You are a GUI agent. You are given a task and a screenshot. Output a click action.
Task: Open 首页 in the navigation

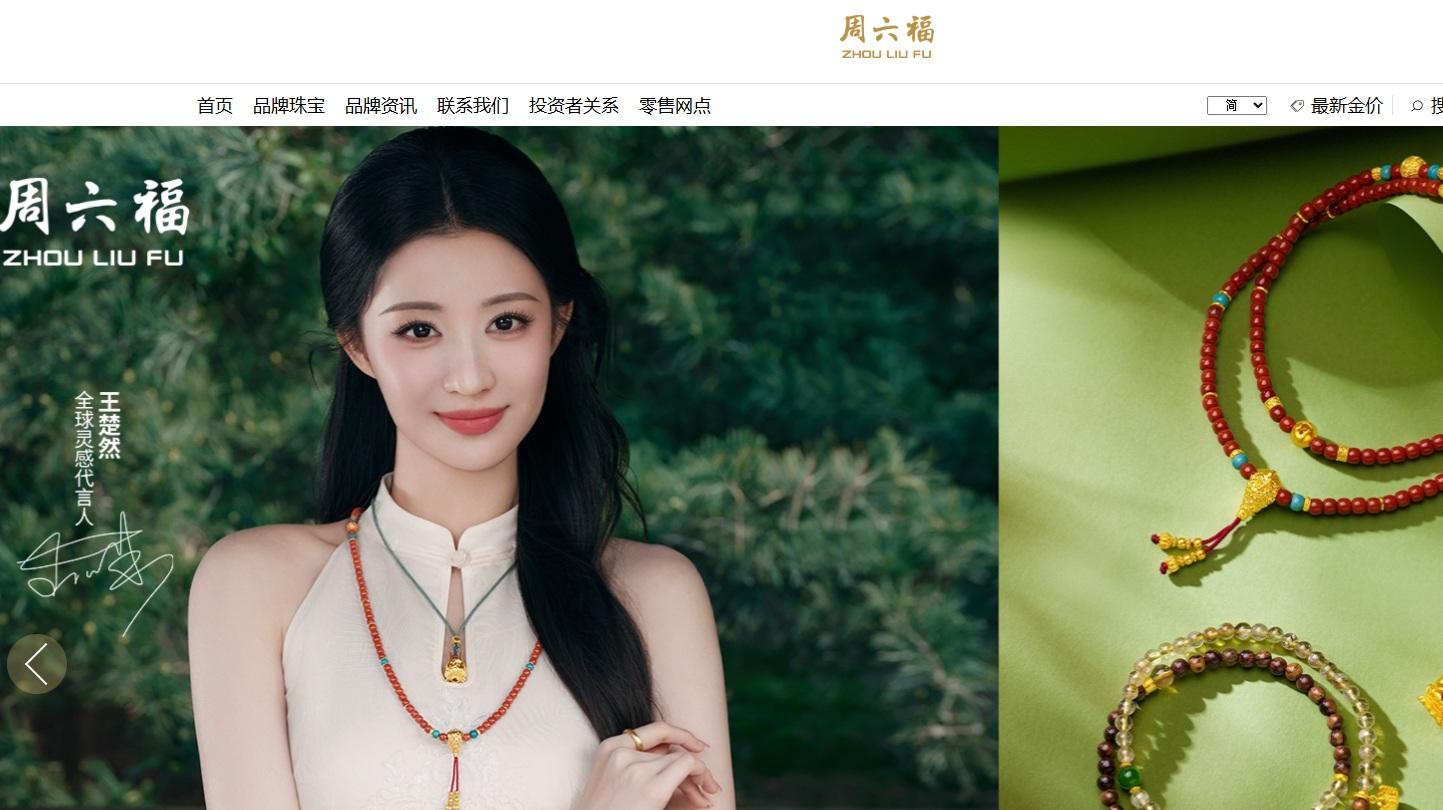(x=215, y=106)
